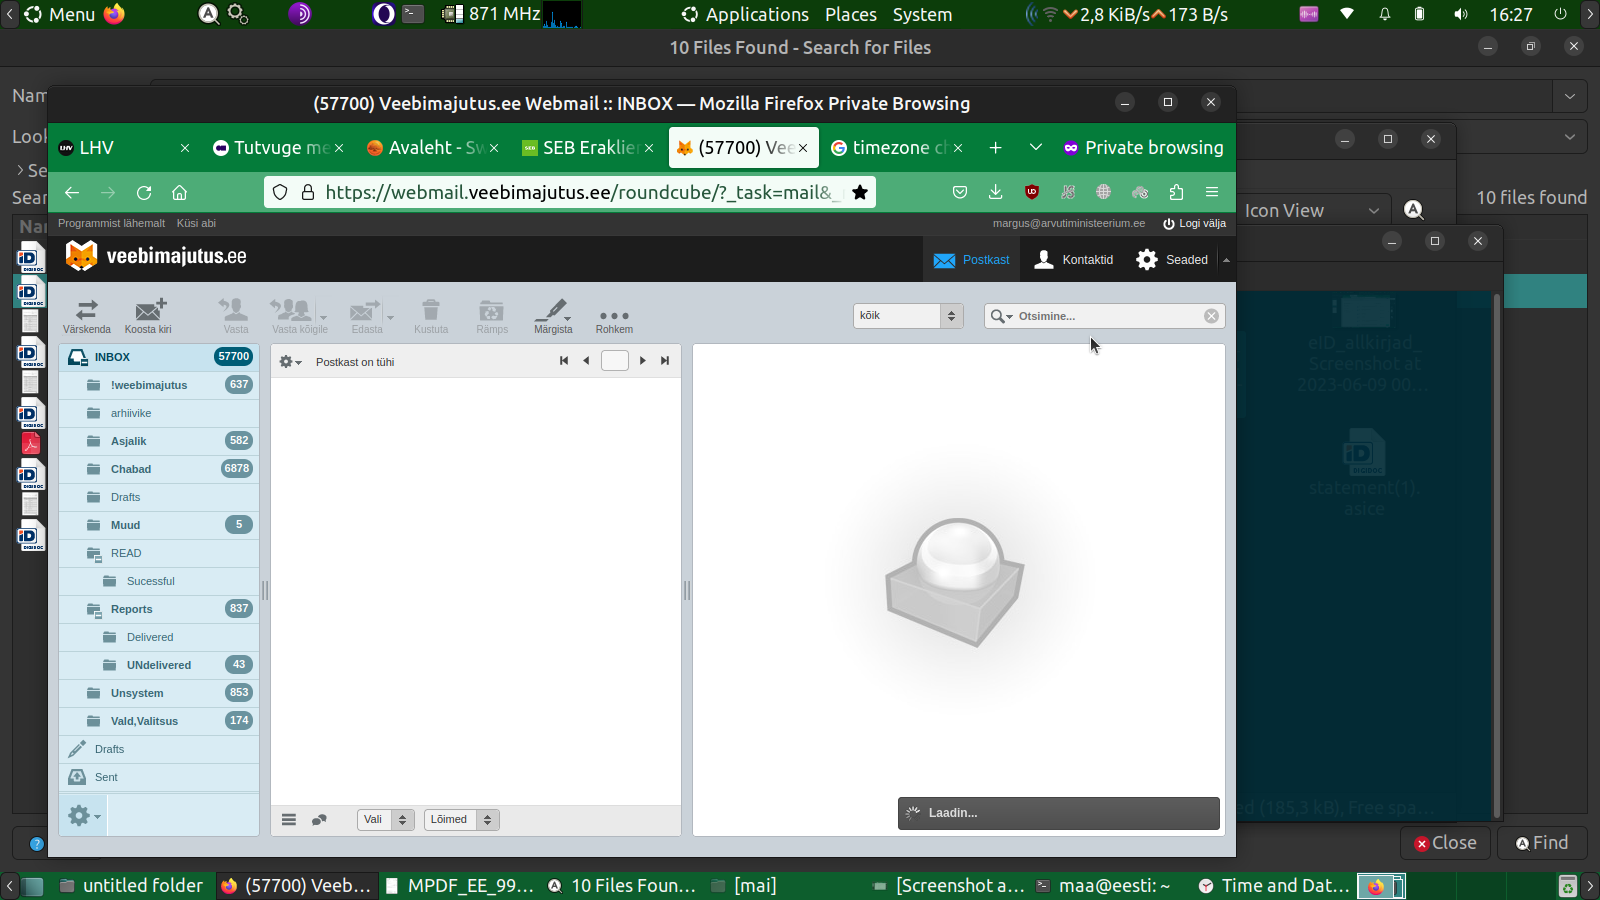Switch to threads view icon in footer
This screenshot has height=900, width=1600.
point(319,820)
